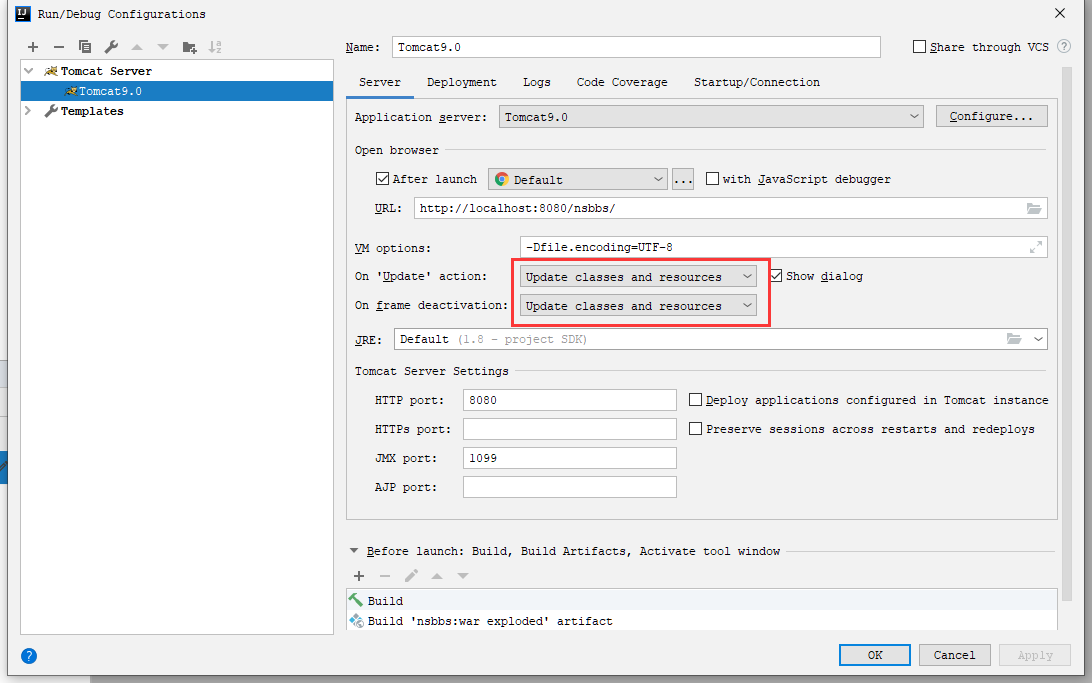Edit before-launch task pencil icon
This screenshot has height=683, width=1092.
[x=411, y=576]
